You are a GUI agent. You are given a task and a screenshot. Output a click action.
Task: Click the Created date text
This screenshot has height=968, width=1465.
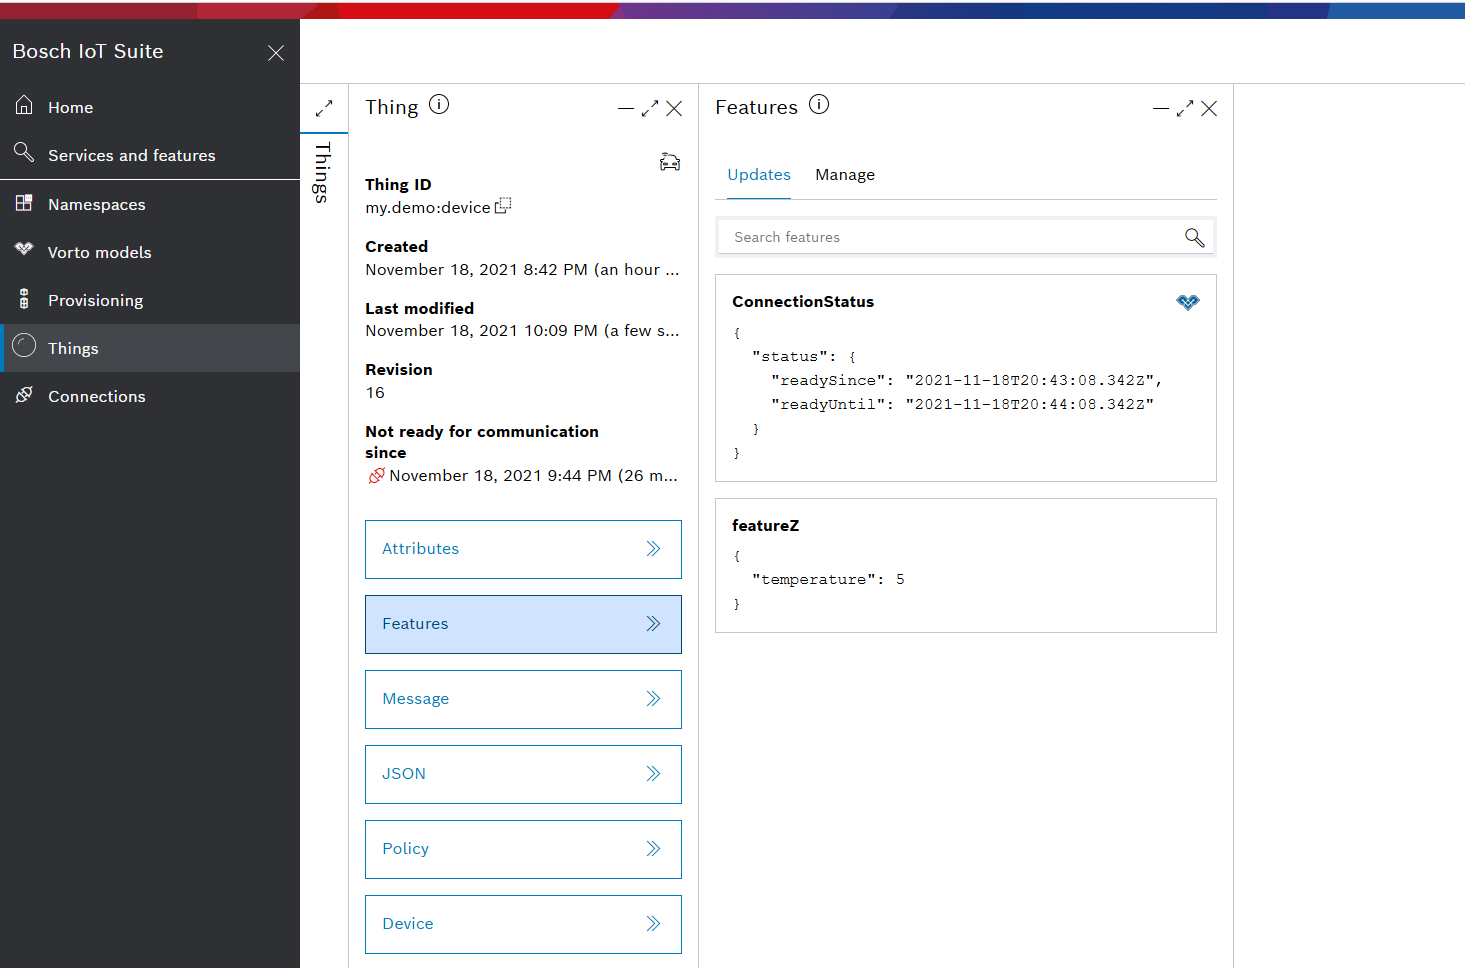tap(522, 270)
